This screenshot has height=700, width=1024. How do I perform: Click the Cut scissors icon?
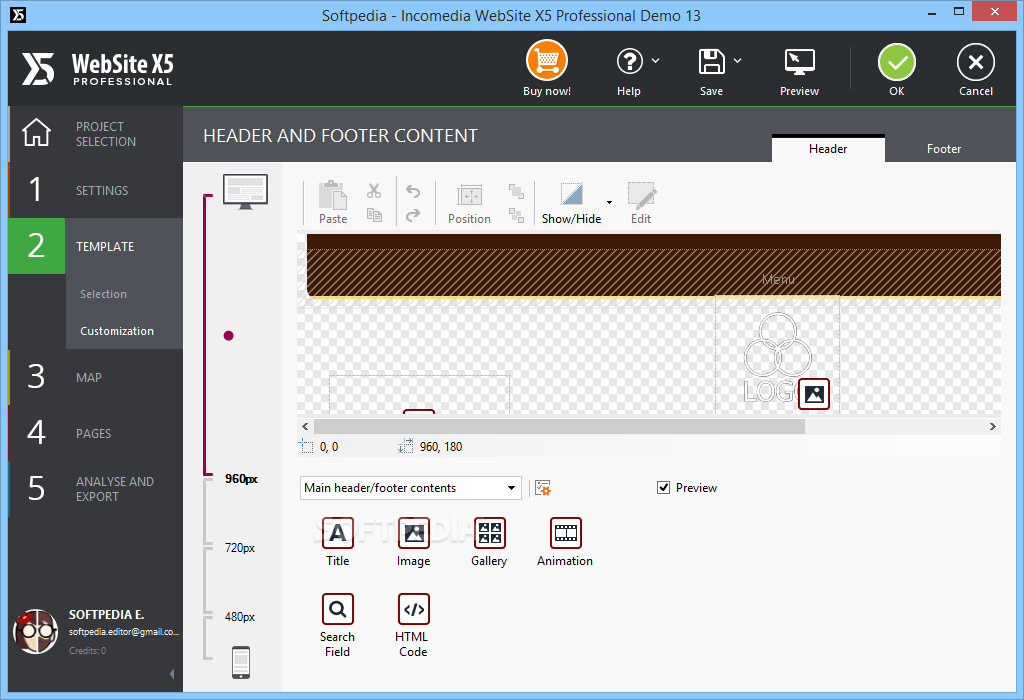pyautogui.click(x=374, y=191)
